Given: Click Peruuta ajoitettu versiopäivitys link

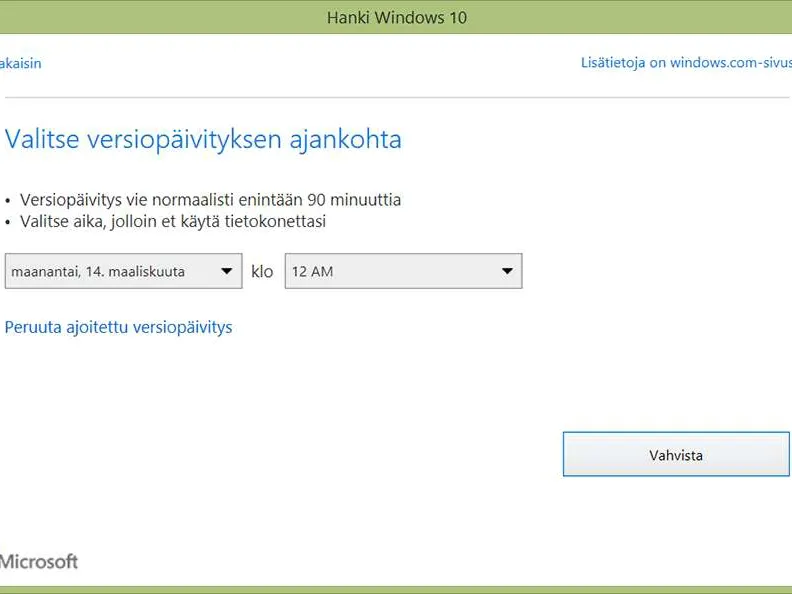Looking at the screenshot, I should 118,327.
